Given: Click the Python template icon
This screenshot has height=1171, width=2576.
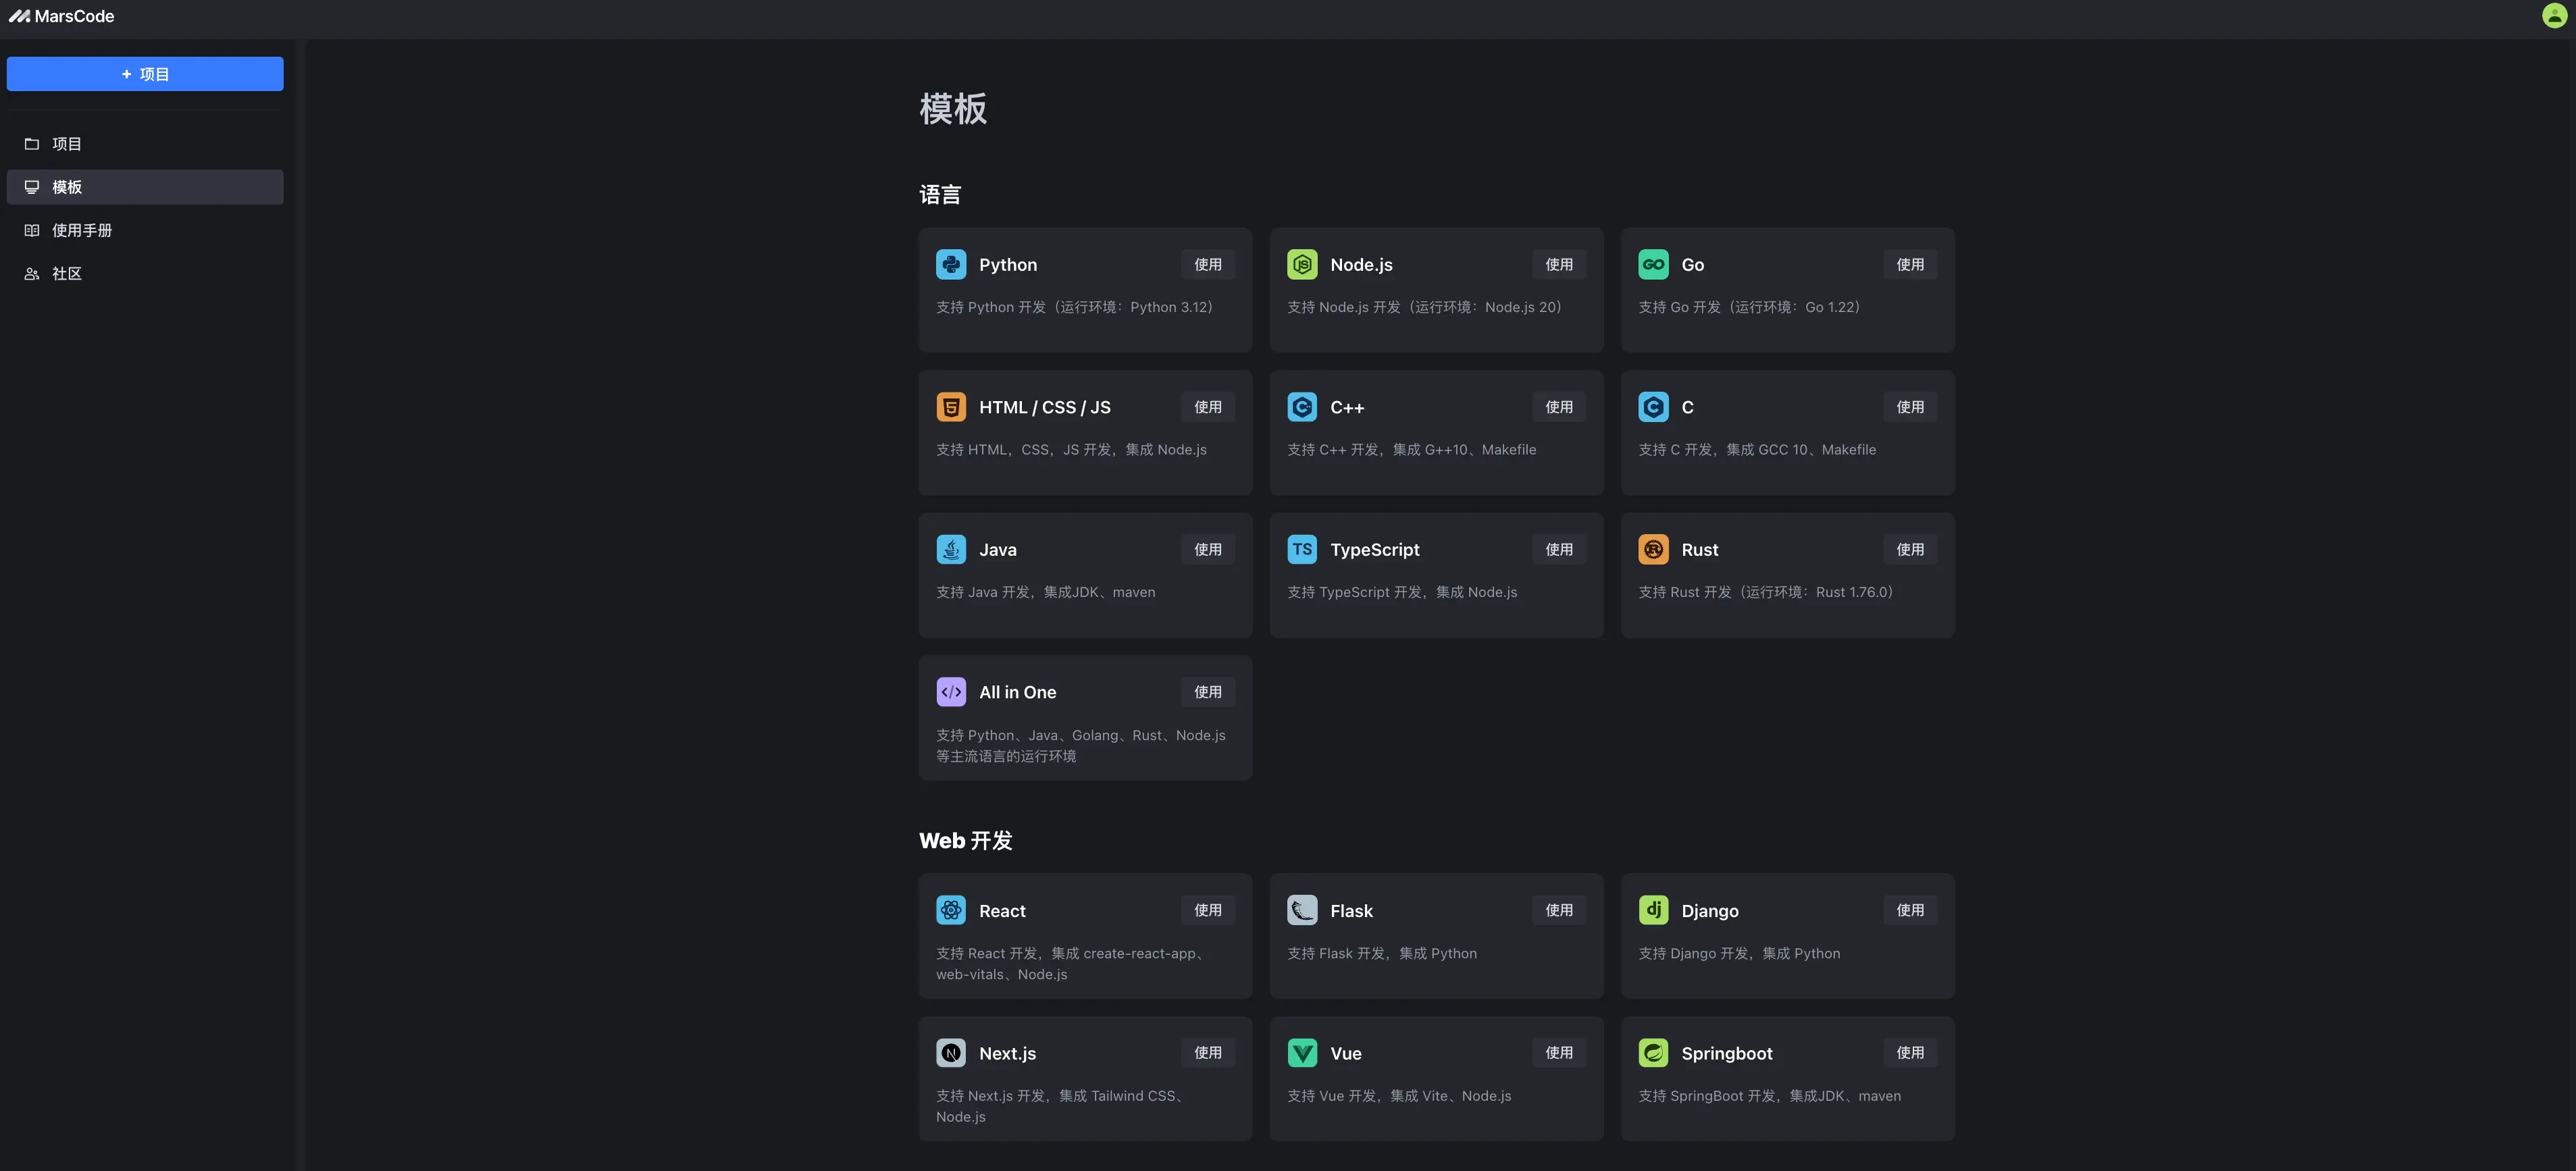Looking at the screenshot, I should (950, 264).
